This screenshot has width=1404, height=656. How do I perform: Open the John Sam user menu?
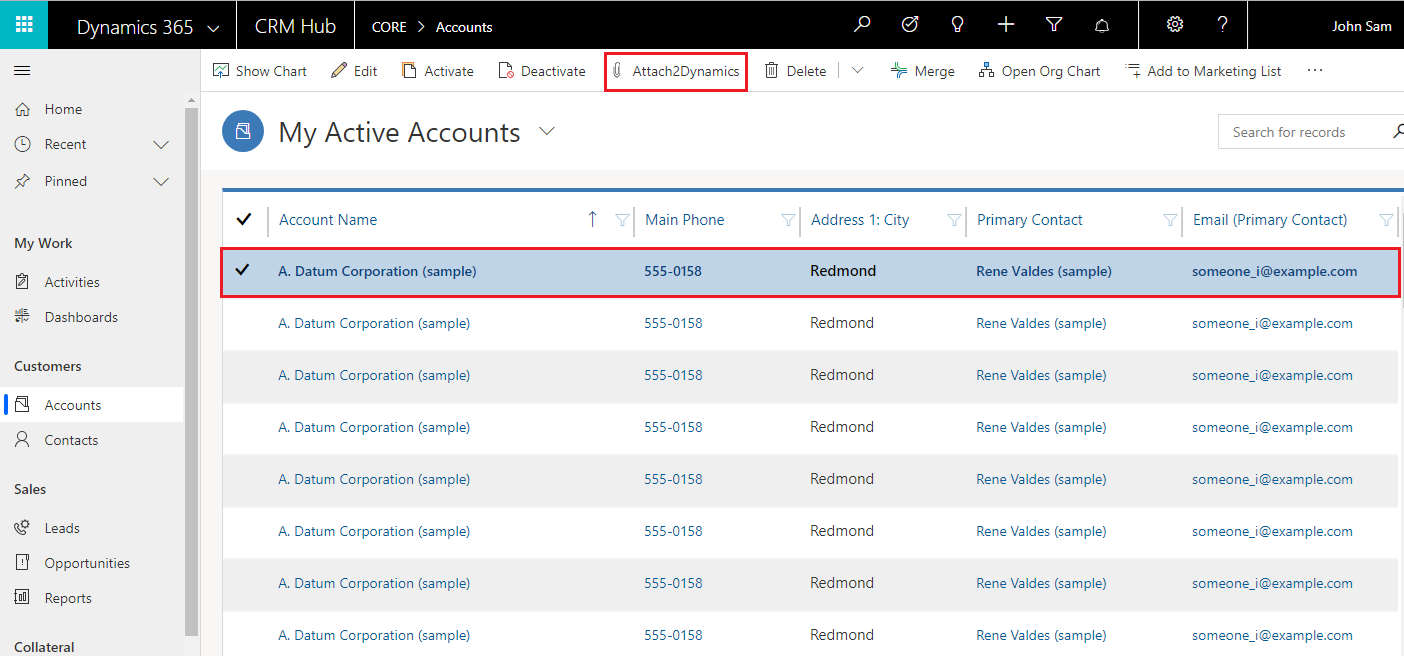1361,26
